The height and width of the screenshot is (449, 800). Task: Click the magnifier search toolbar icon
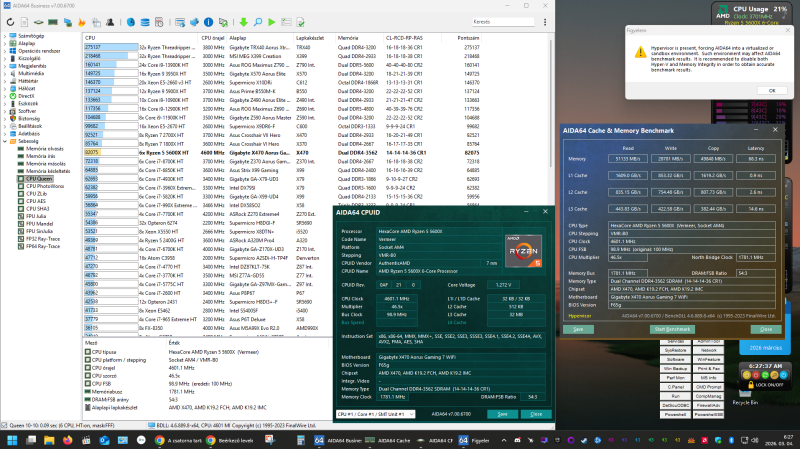coord(258,22)
